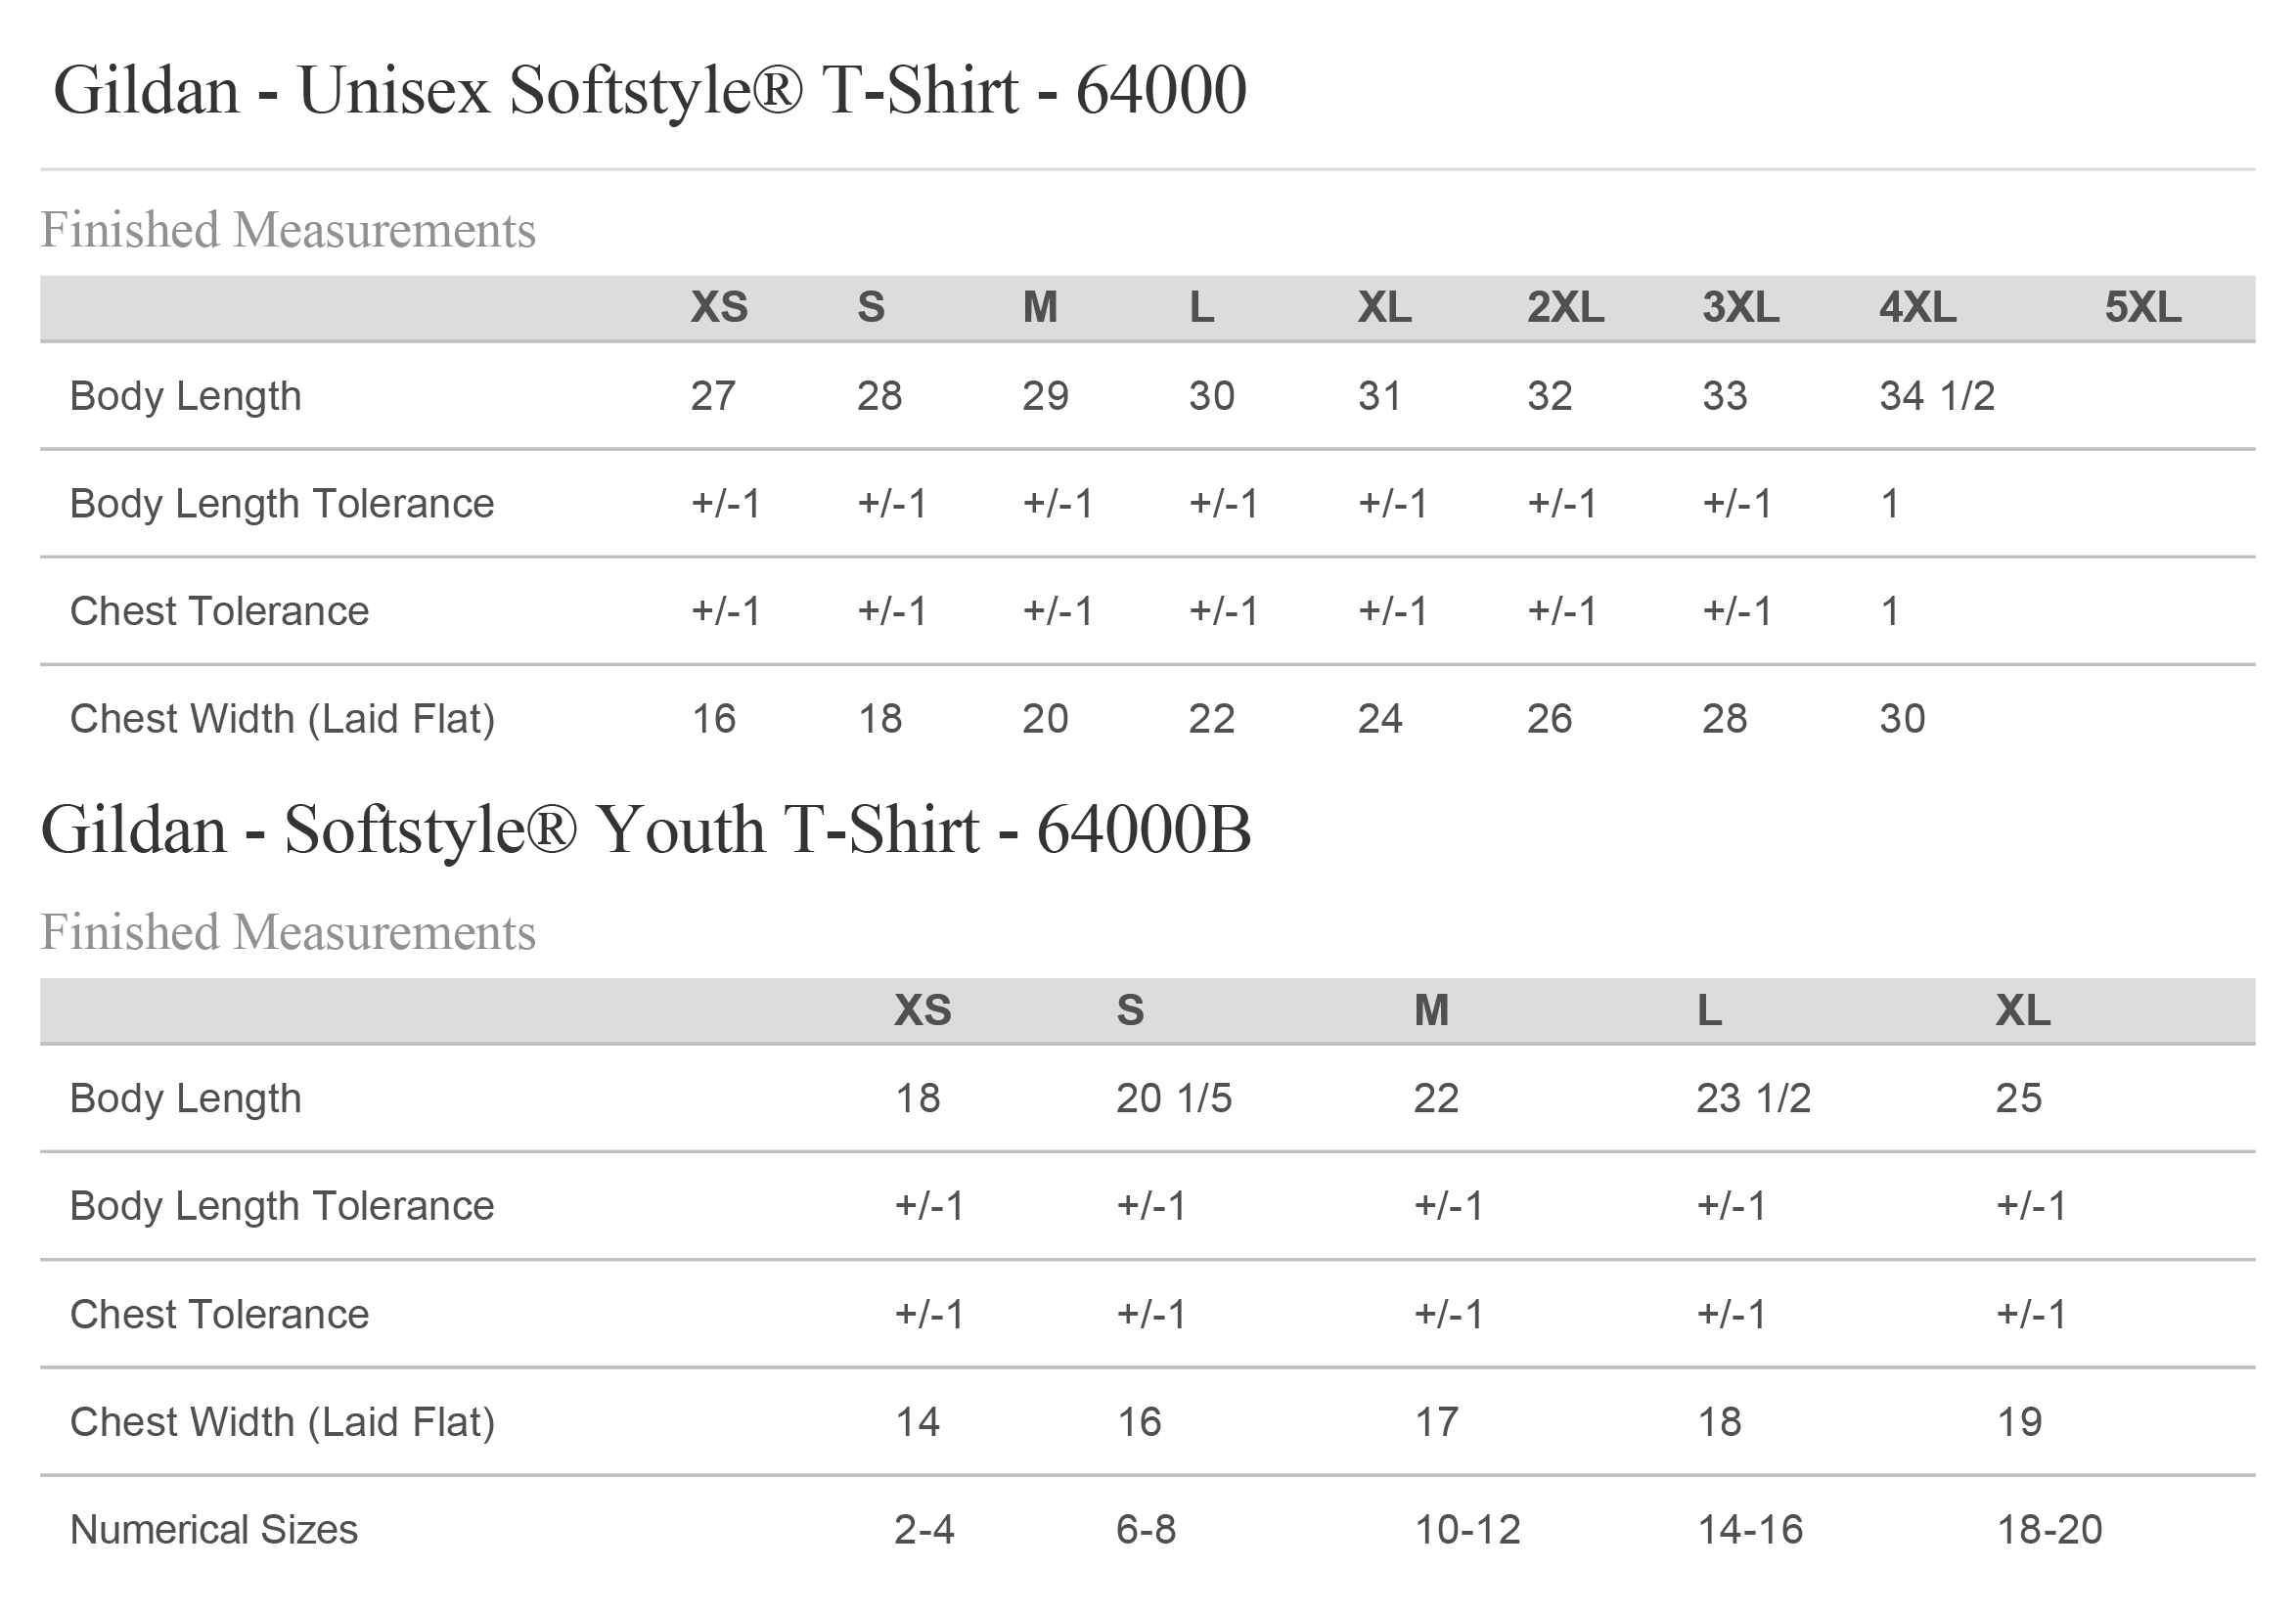
Task: Select the Numerical Sizes row label
Action: [214, 1531]
